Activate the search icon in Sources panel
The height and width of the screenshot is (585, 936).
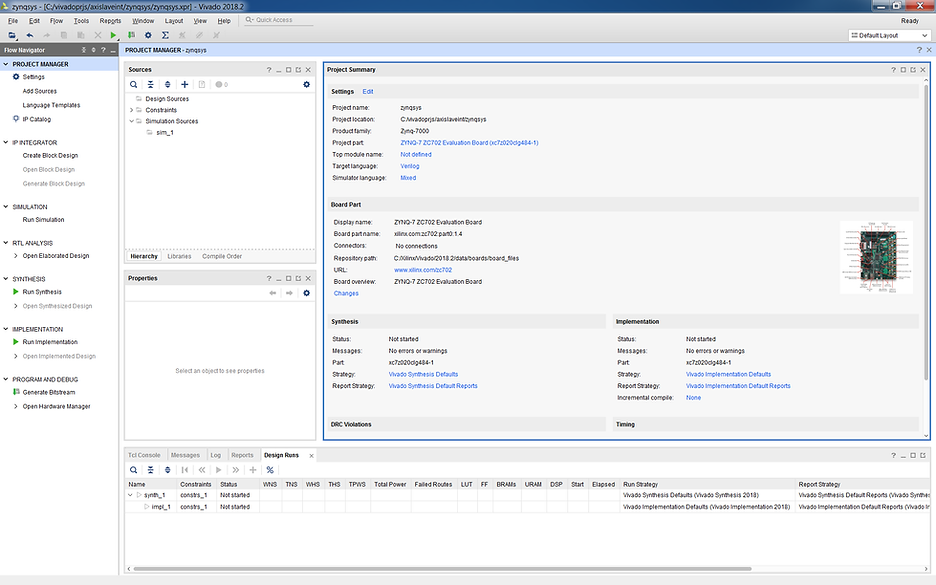pos(132,84)
